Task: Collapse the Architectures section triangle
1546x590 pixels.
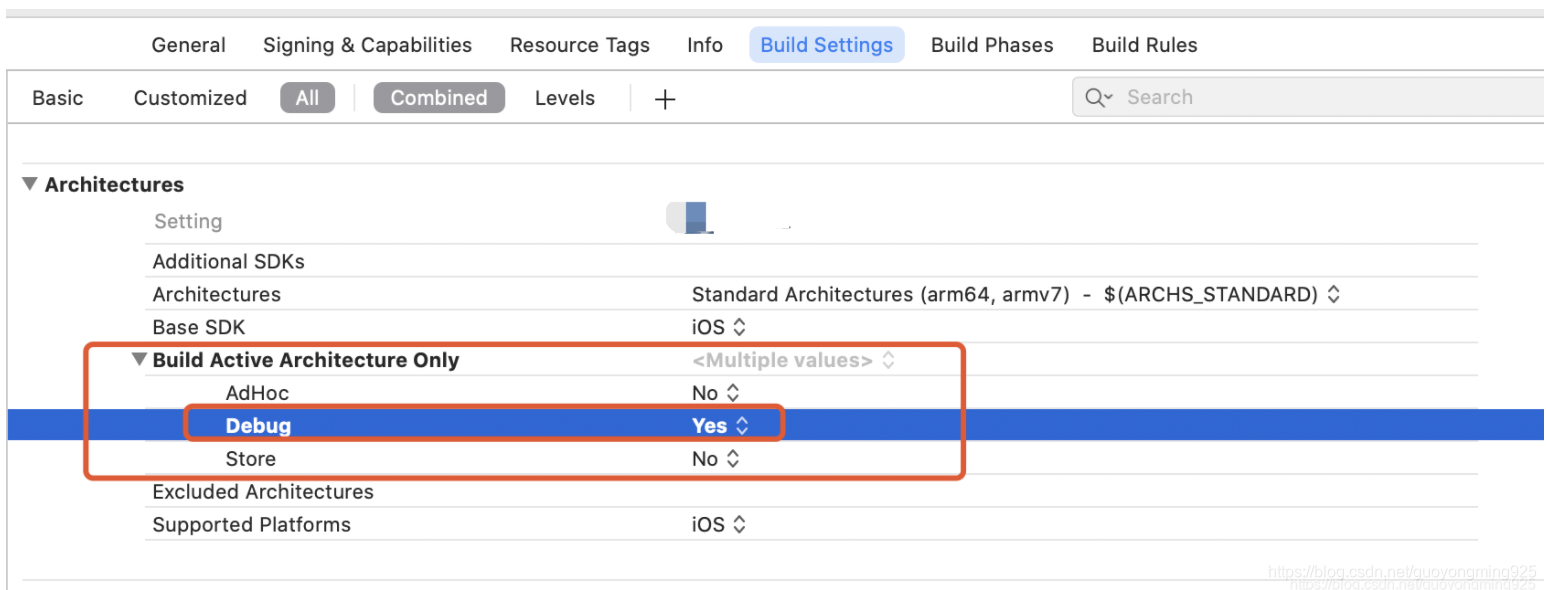Action: 29,184
